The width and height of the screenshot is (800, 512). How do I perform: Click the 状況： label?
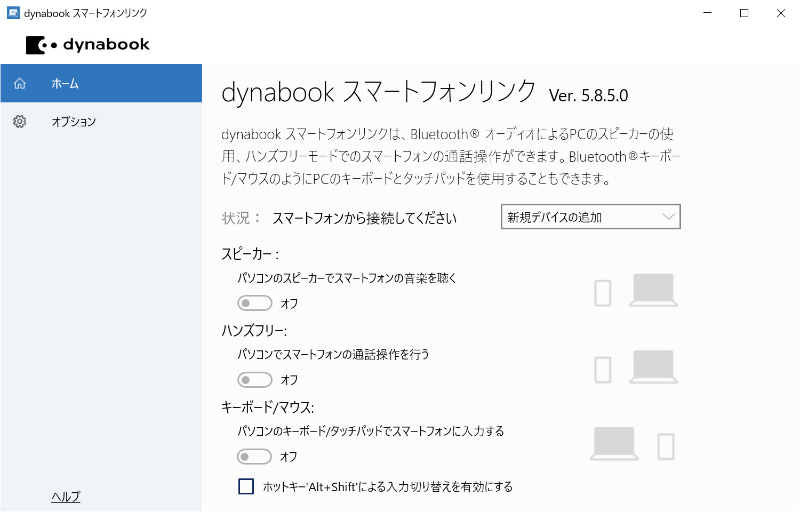[x=241, y=218]
